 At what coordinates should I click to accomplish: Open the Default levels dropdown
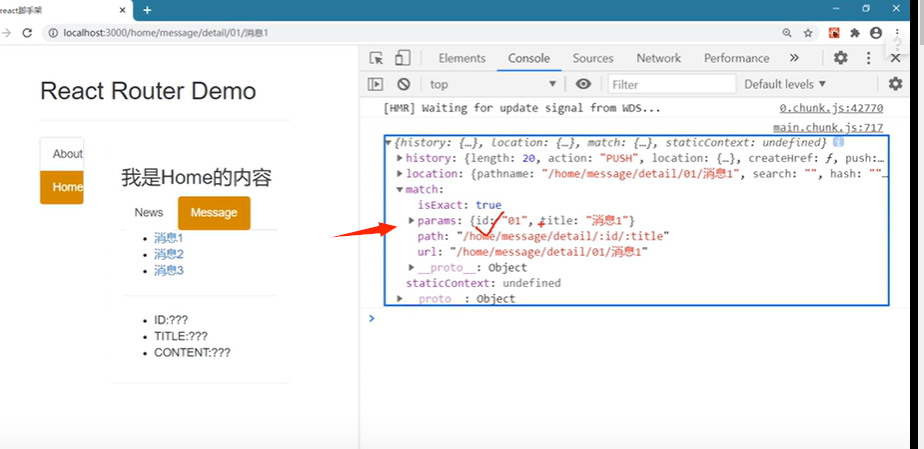click(x=785, y=84)
